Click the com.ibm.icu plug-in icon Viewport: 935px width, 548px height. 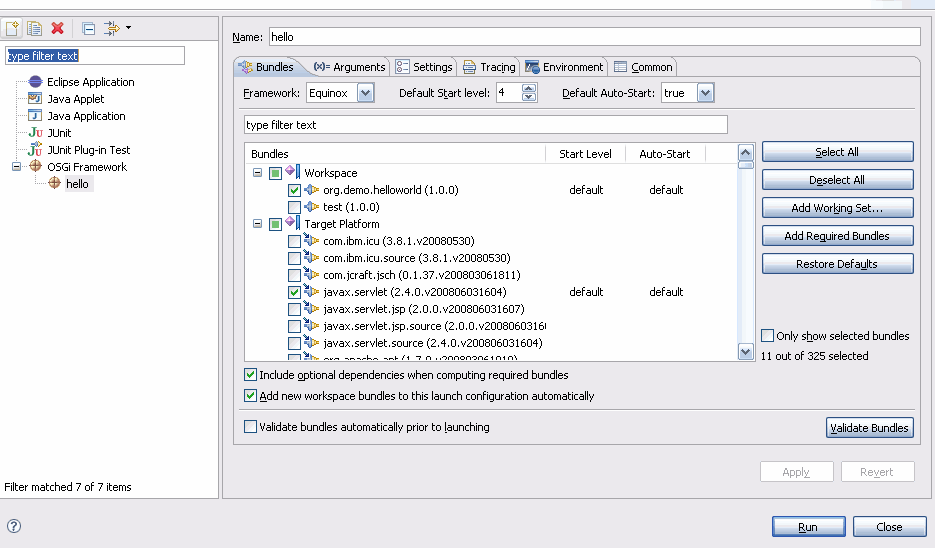[312, 240]
